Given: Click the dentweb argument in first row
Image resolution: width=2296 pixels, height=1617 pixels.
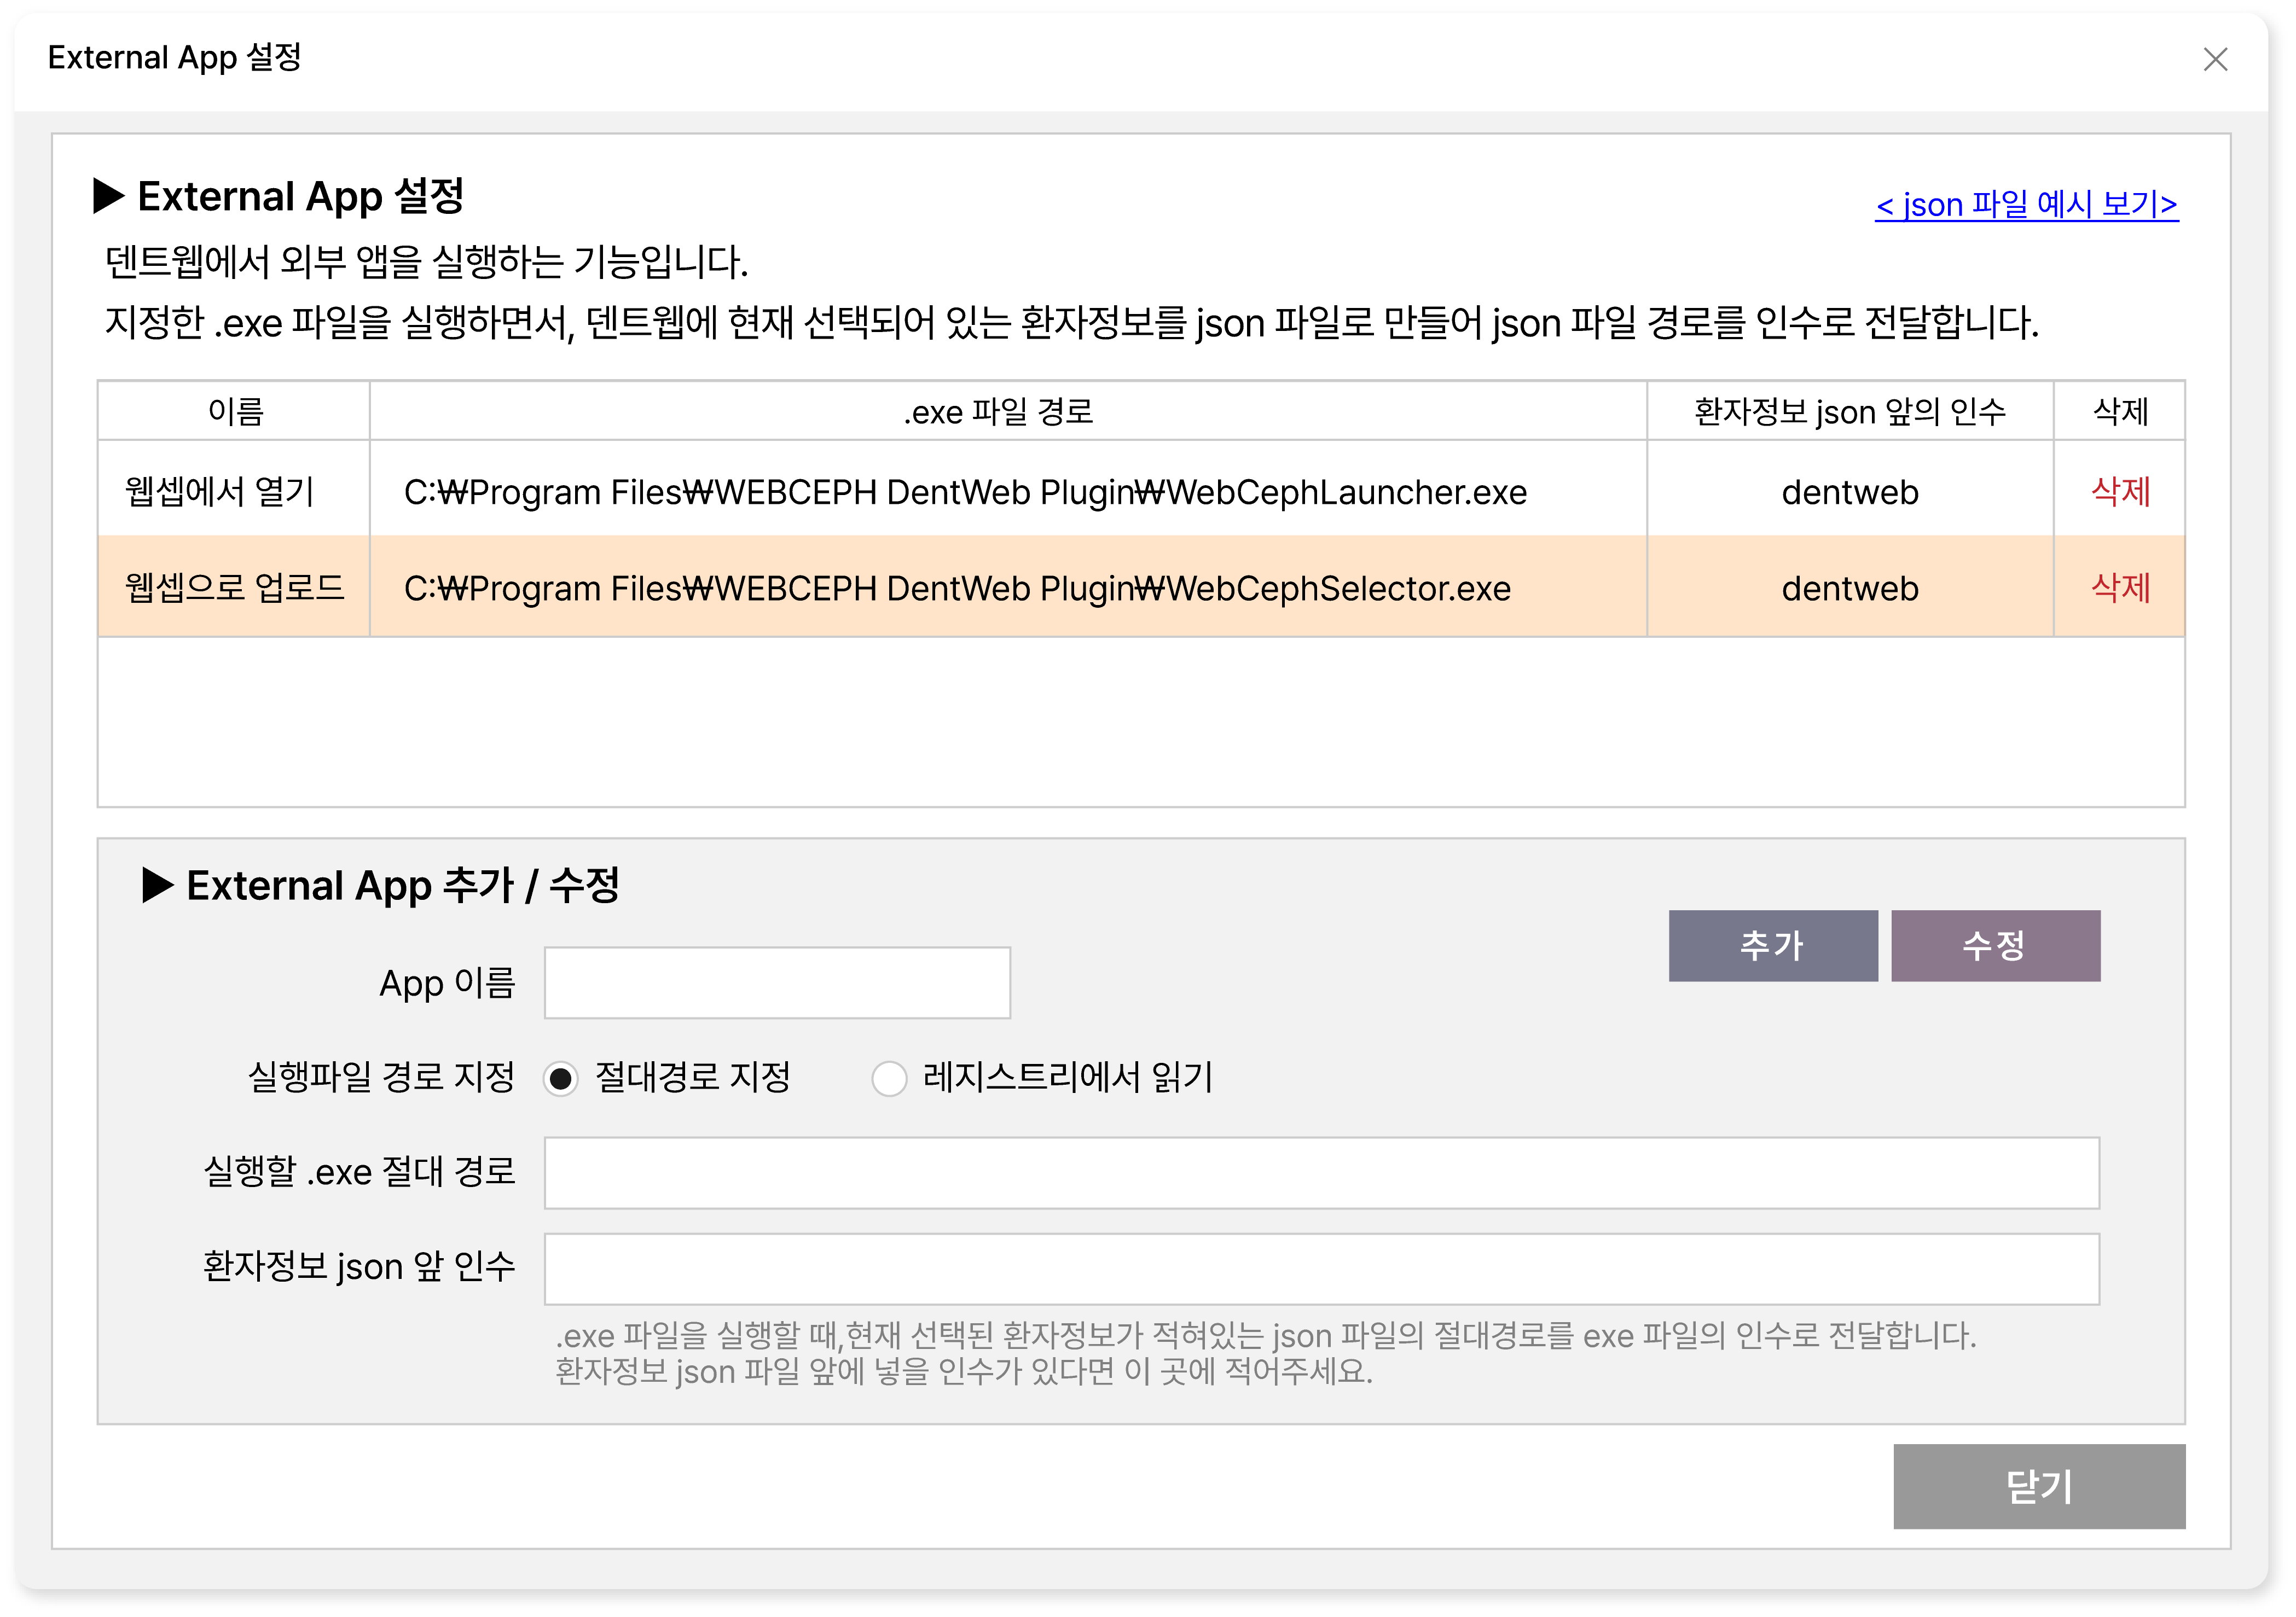Looking at the screenshot, I should click(x=1849, y=492).
